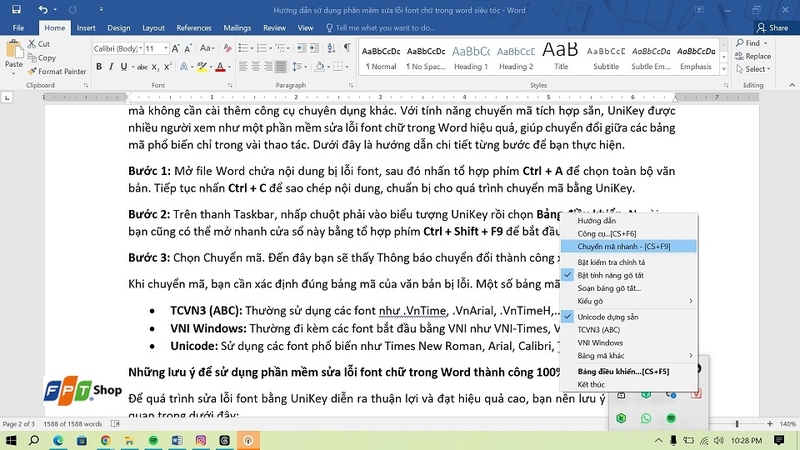Open the font color picker
This screenshot has width=800, height=450.
click(x=229, y=67)
